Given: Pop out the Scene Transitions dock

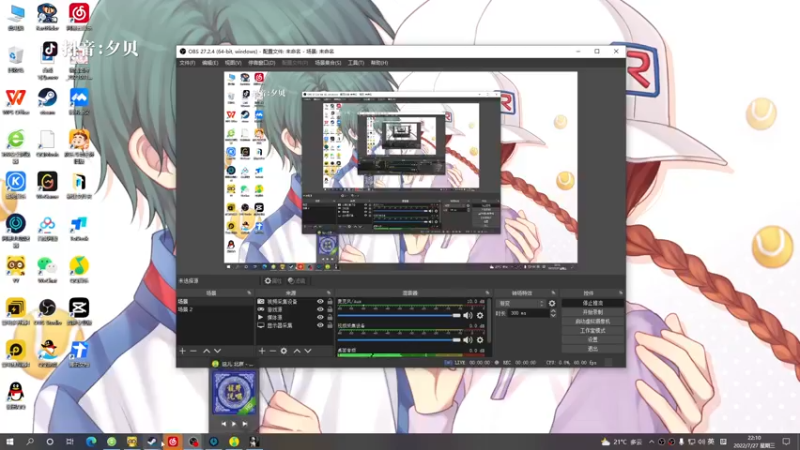Looking at the screenshot, I should tap(554, 293).
